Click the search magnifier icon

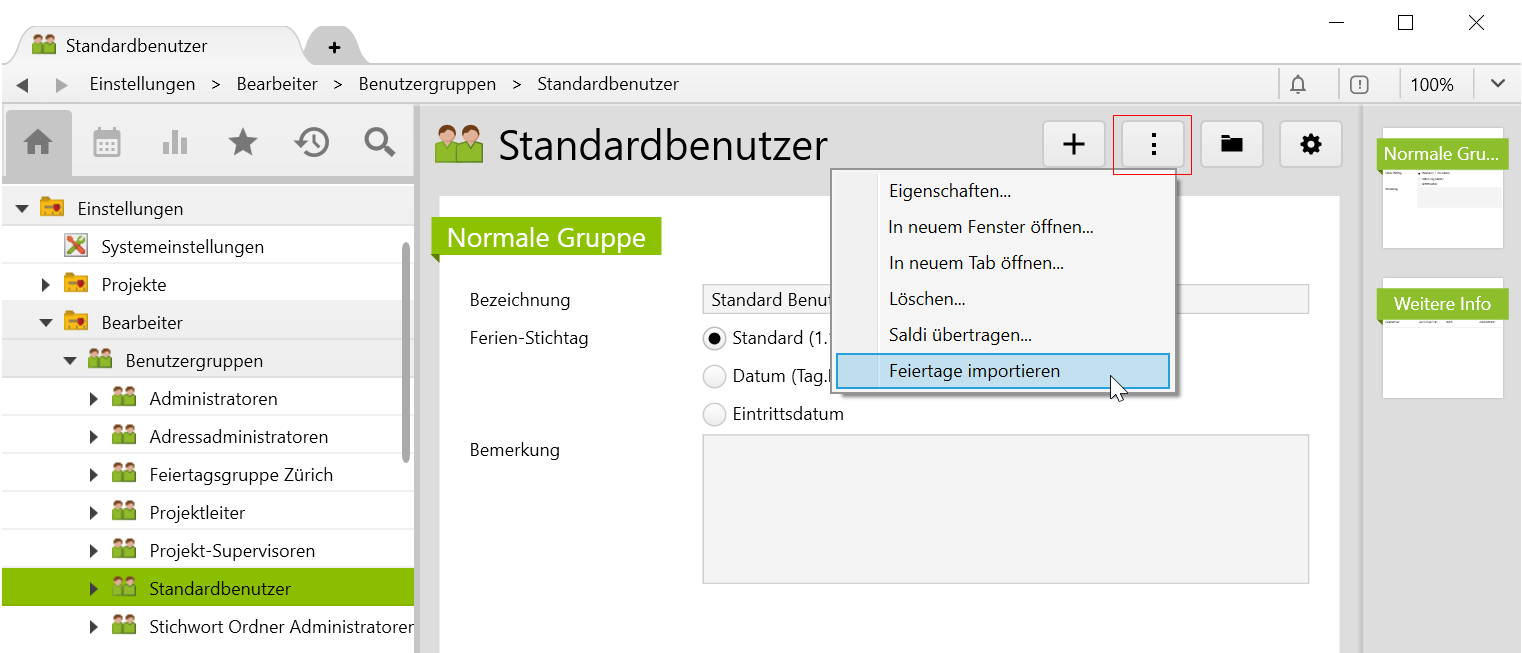click(x=380, y=144)
